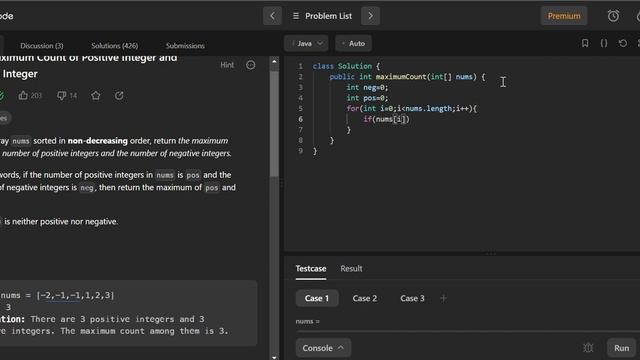Click the debug bug icon
640x360 pixels.
click(588, 348)
